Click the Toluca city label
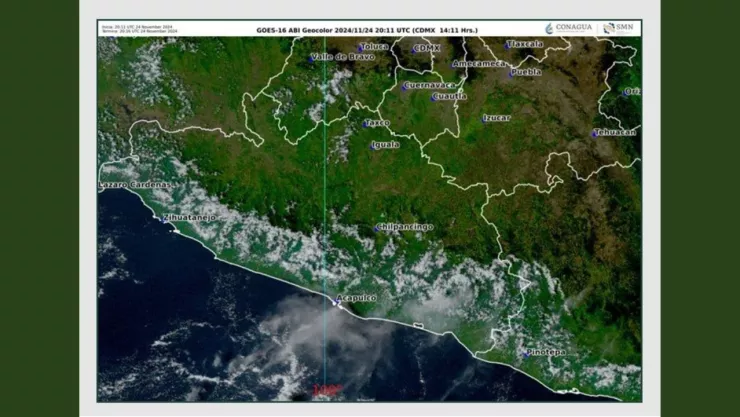 (x=374, y=46)
